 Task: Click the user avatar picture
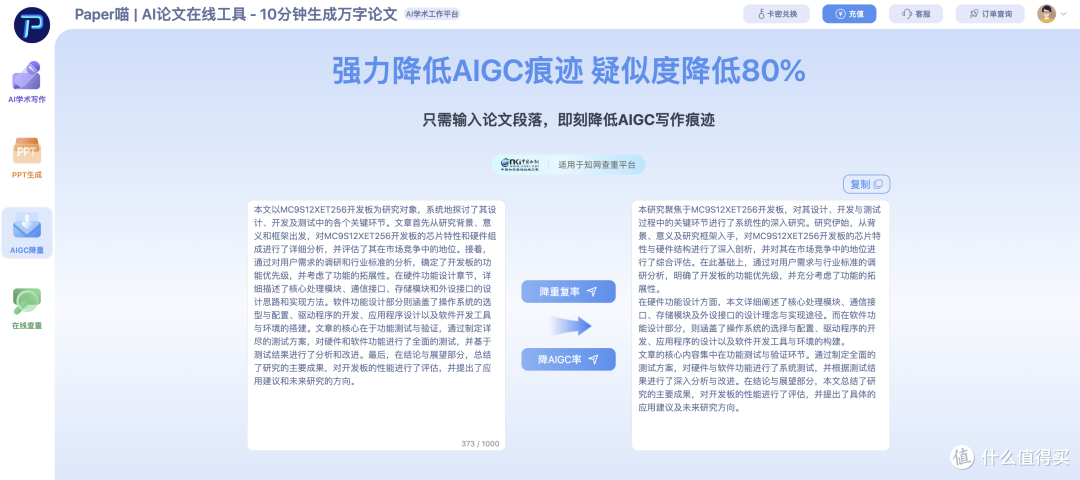pos(1046,14)
